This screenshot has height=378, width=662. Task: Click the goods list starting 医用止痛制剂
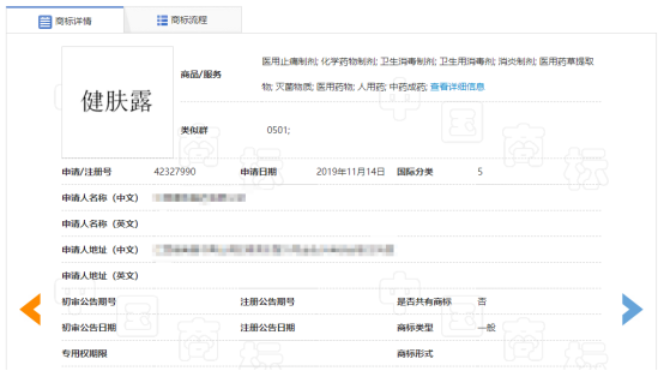coord(428,74)
